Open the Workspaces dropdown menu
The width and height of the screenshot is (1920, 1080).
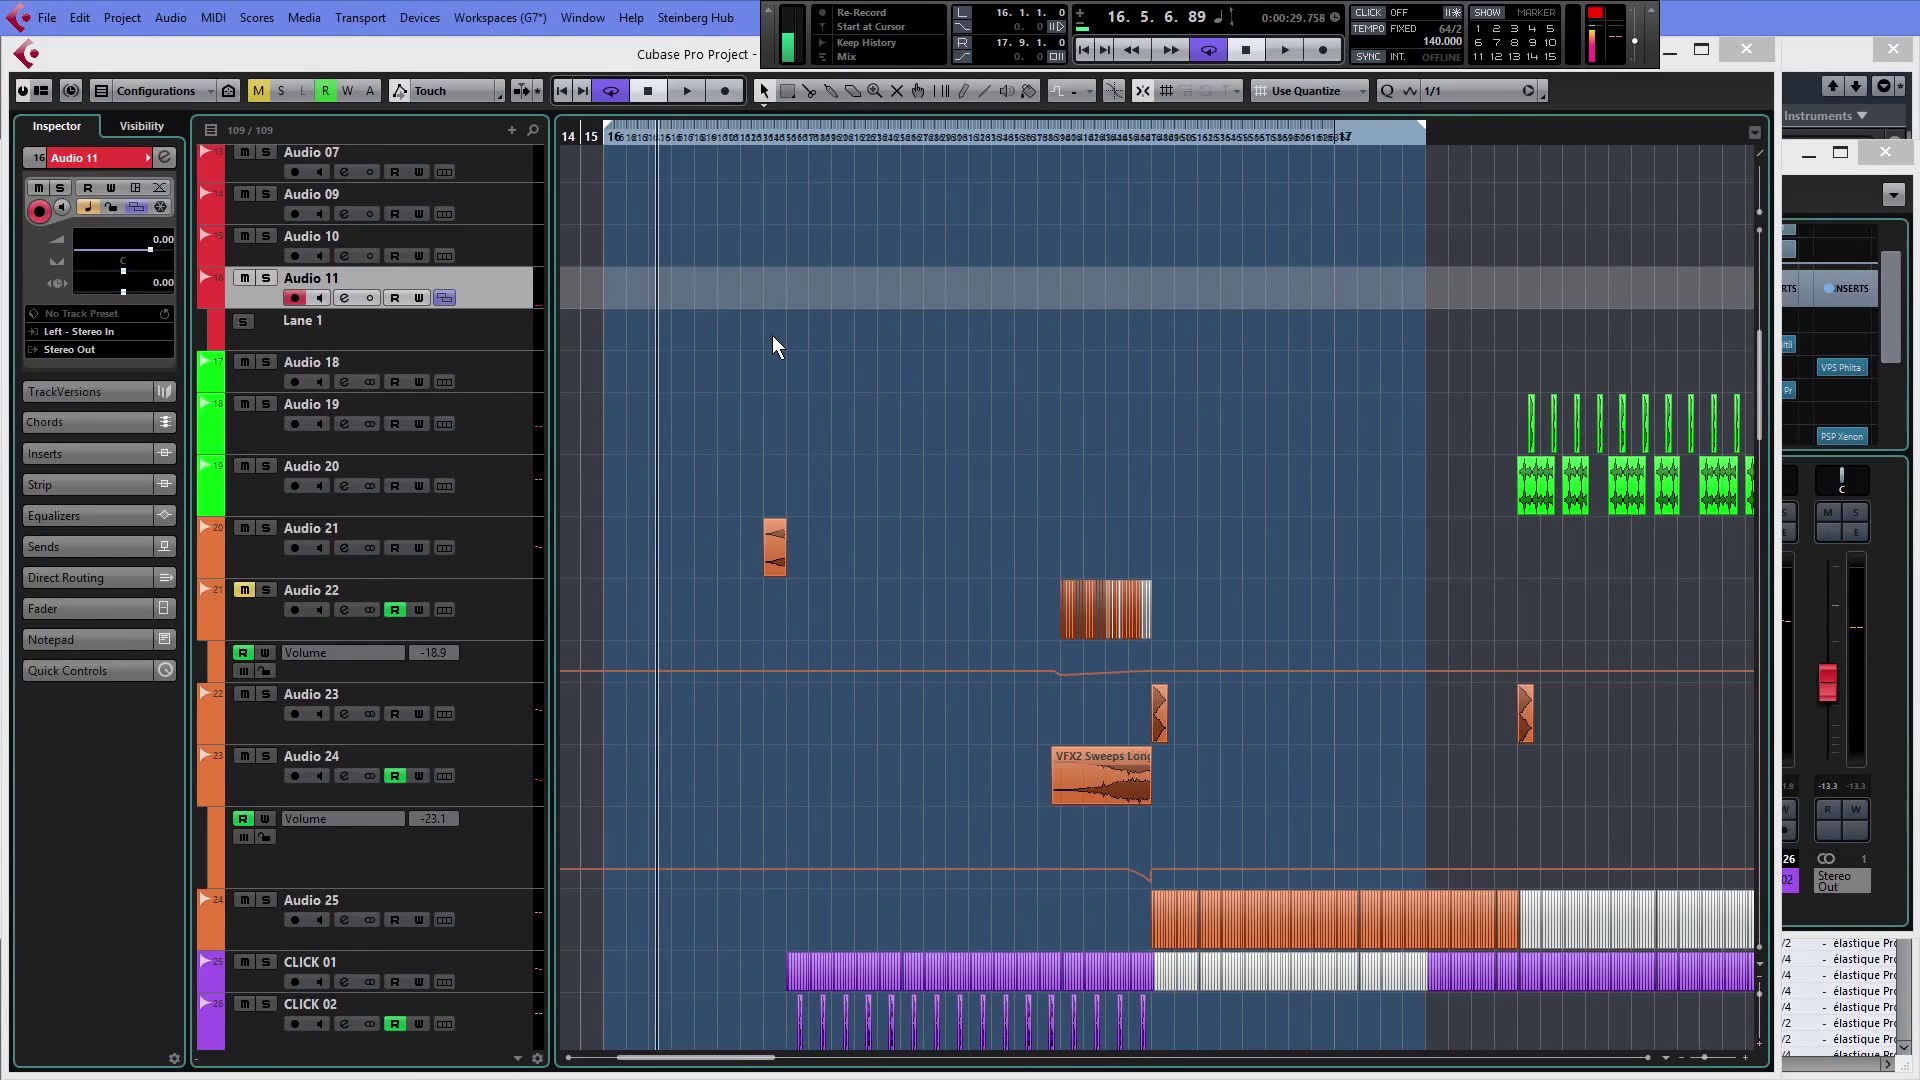498,17
